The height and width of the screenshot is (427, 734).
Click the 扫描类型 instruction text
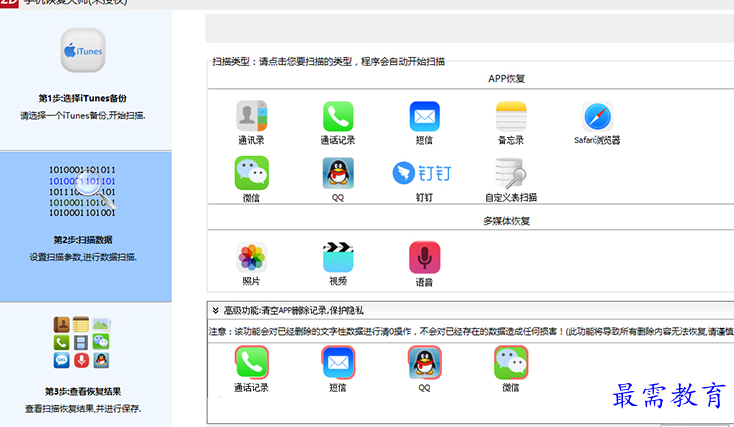[329, 61]
